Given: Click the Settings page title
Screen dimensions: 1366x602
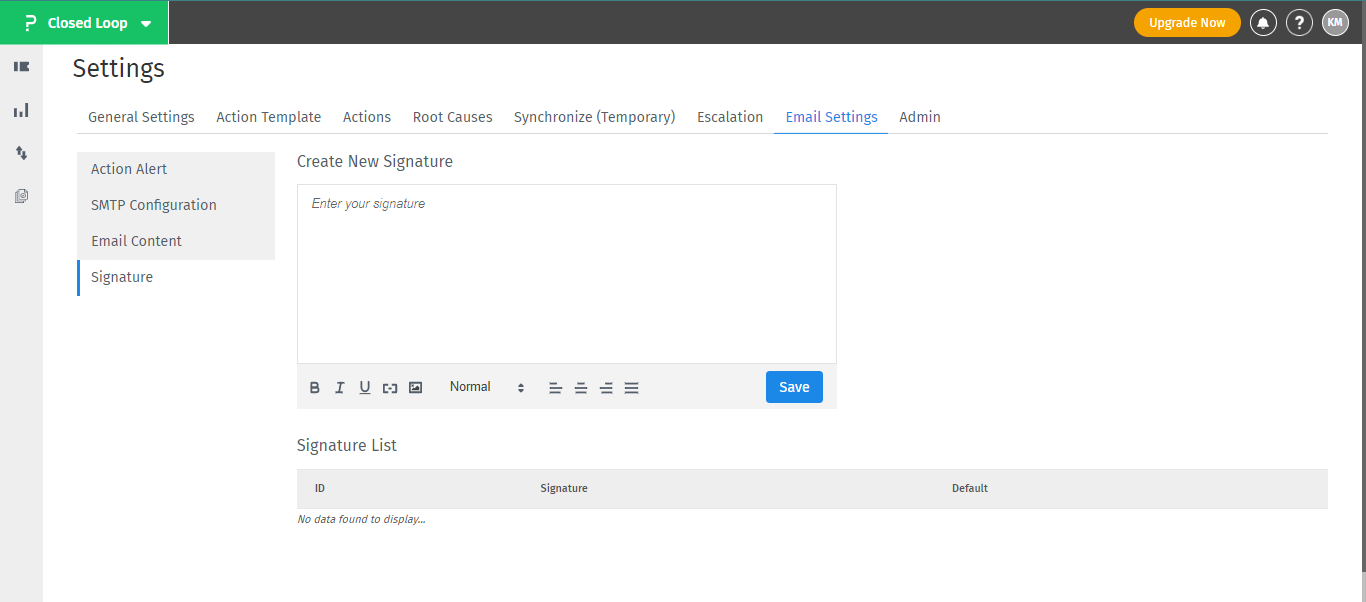Looking at the screenshot, I should tap(119, 68).
